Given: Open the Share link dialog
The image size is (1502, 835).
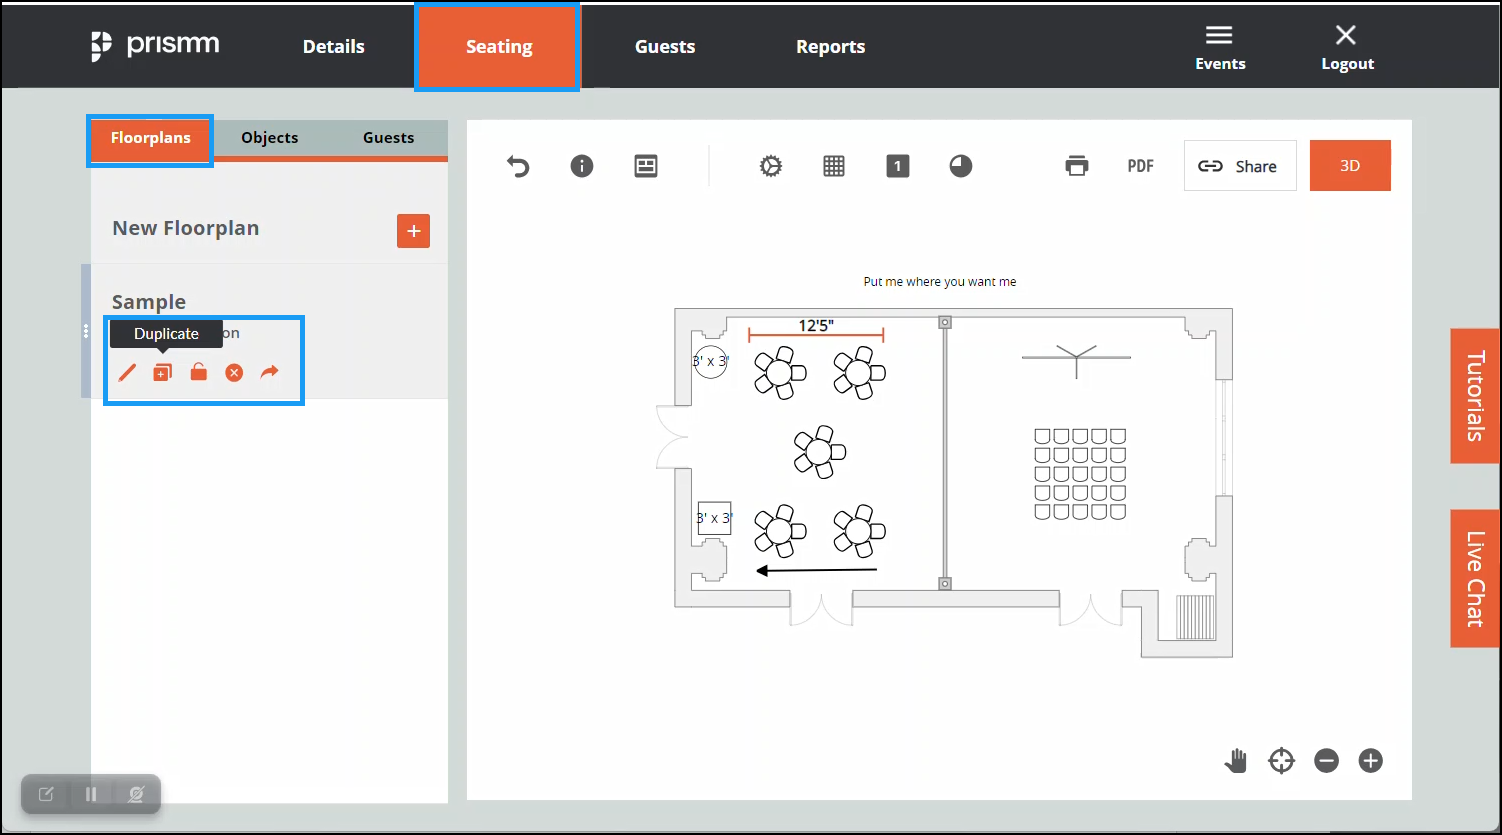Looking at the screenshot, I should (1240, 165).
